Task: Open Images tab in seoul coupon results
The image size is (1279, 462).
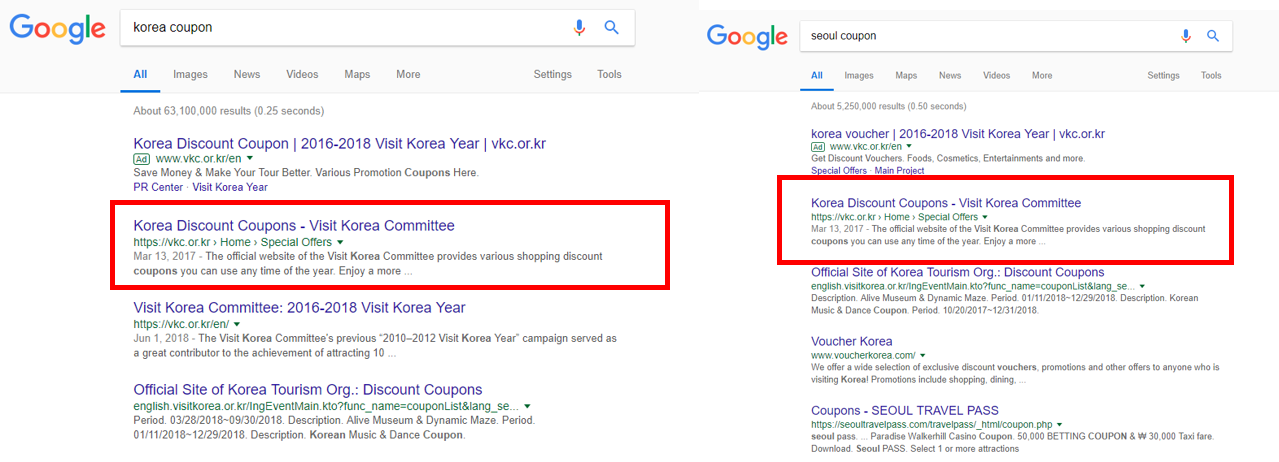Action: click(x=859, y=75)
